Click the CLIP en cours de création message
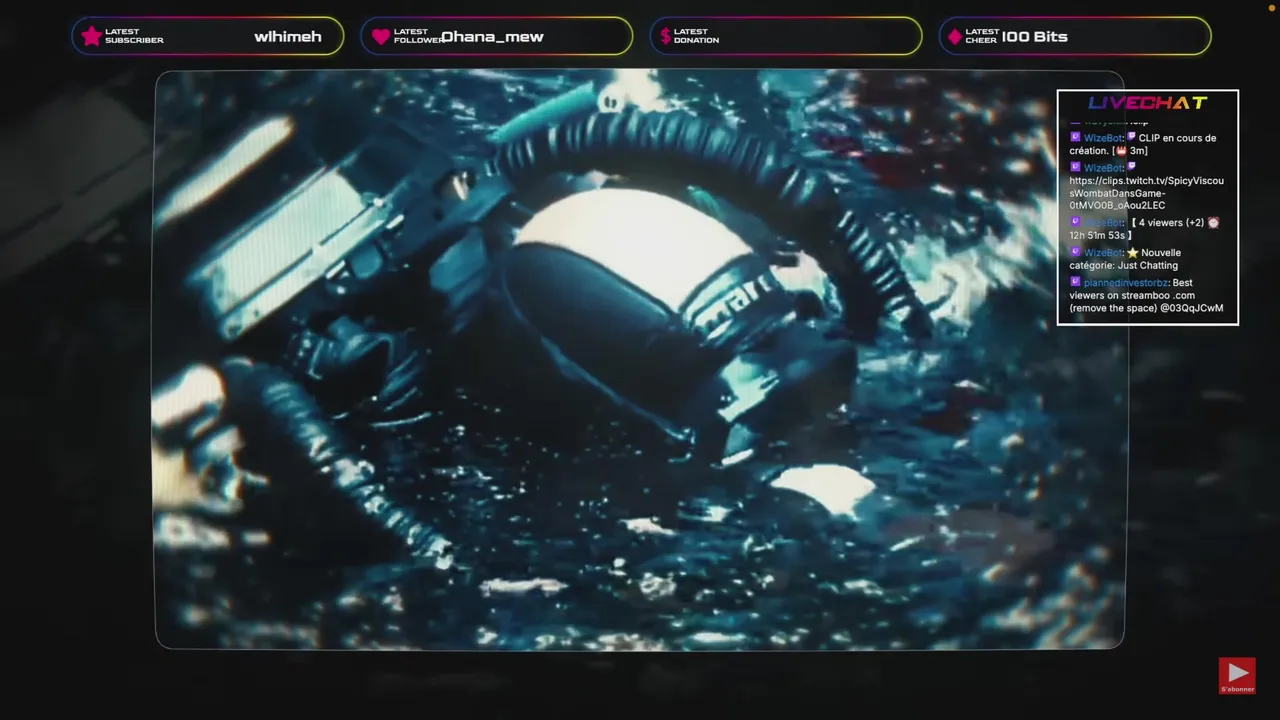 1143,144
